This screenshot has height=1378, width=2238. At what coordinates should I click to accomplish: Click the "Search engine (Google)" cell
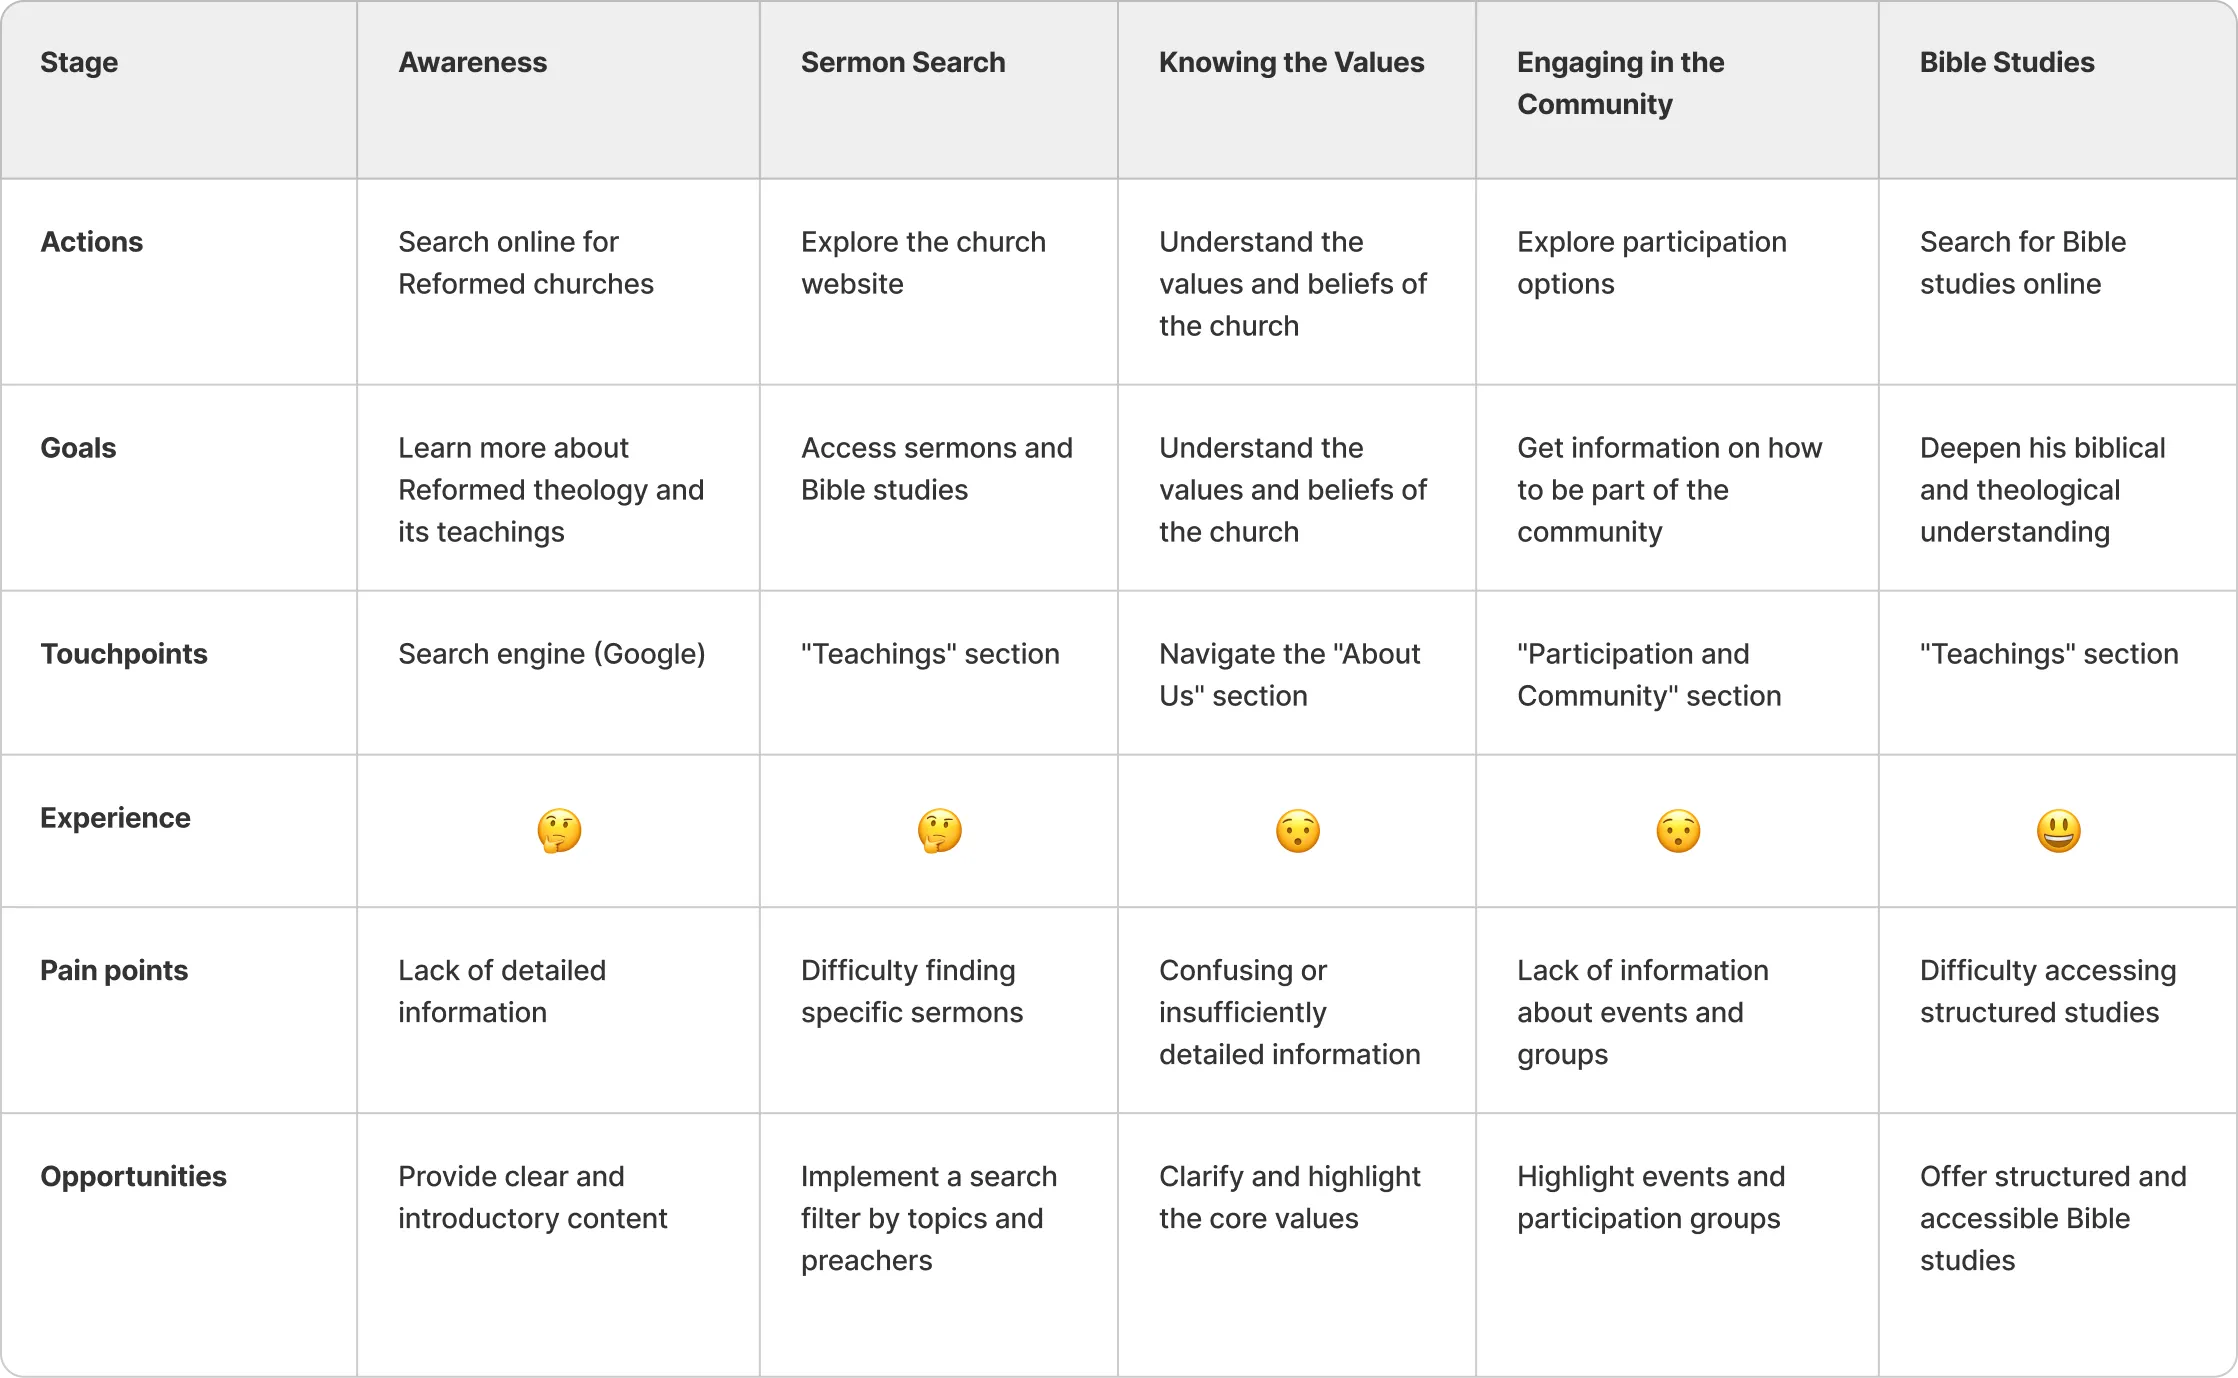coord(551,654)
